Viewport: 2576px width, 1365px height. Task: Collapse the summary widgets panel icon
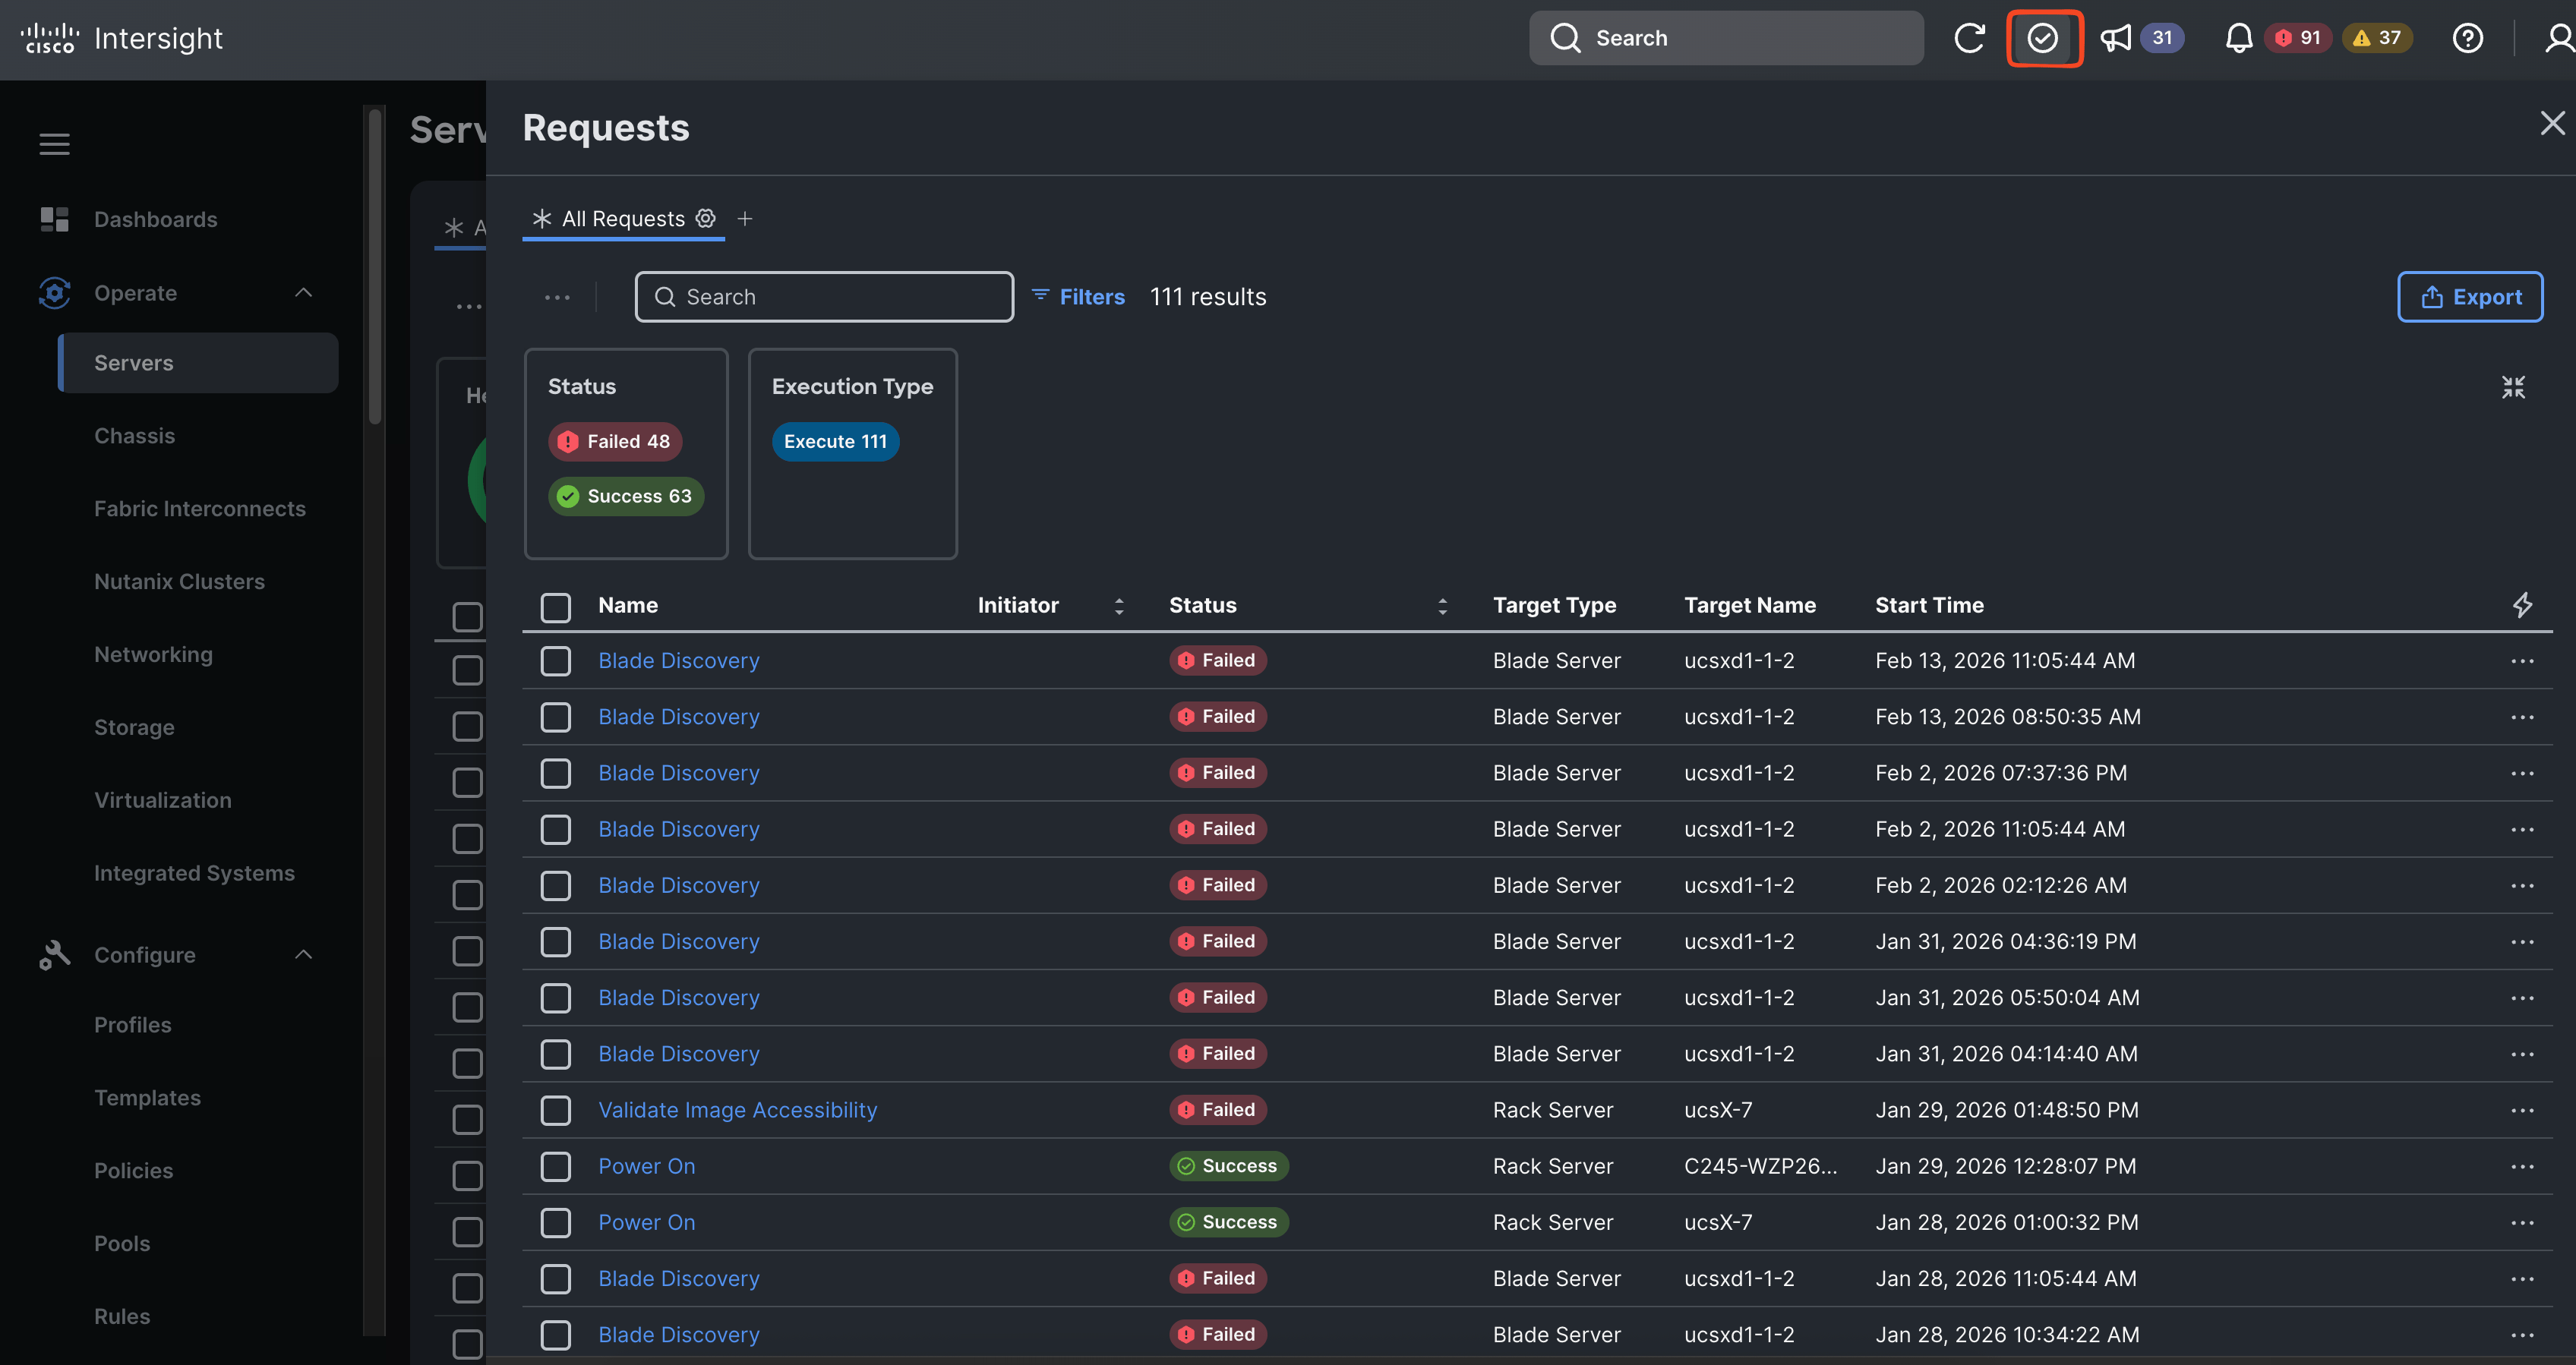pos(2513,387)
